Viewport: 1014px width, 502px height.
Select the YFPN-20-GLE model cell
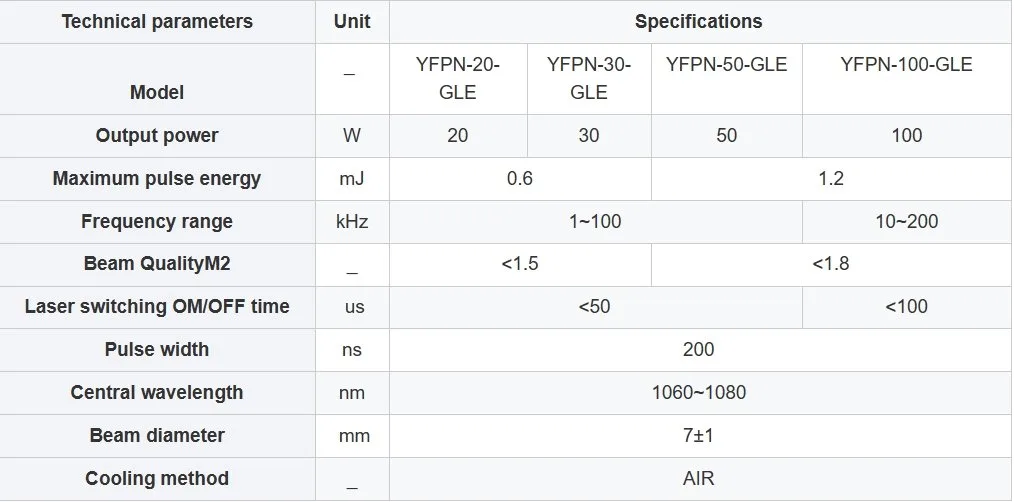point(458,79)
